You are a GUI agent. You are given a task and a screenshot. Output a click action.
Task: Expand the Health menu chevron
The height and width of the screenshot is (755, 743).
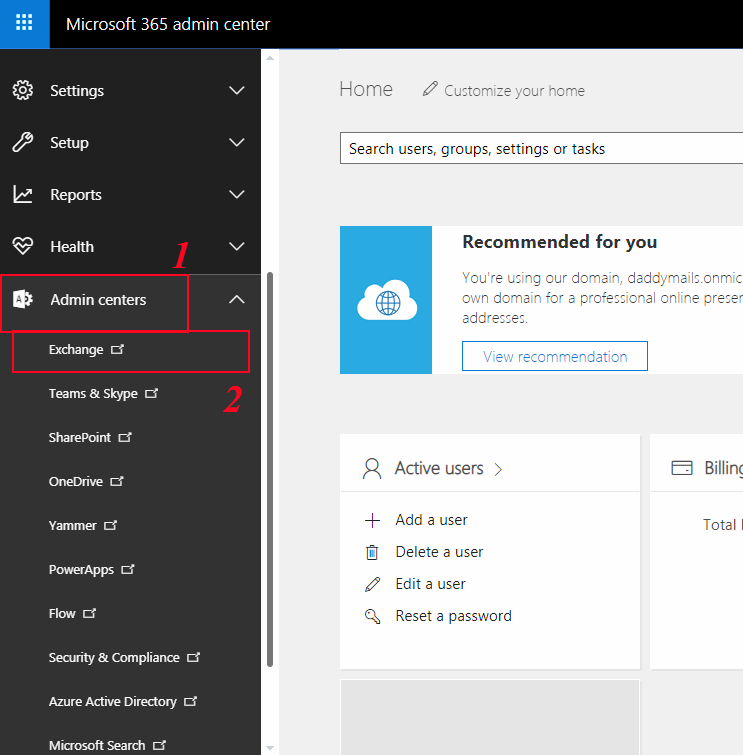[x=236, y=247]
